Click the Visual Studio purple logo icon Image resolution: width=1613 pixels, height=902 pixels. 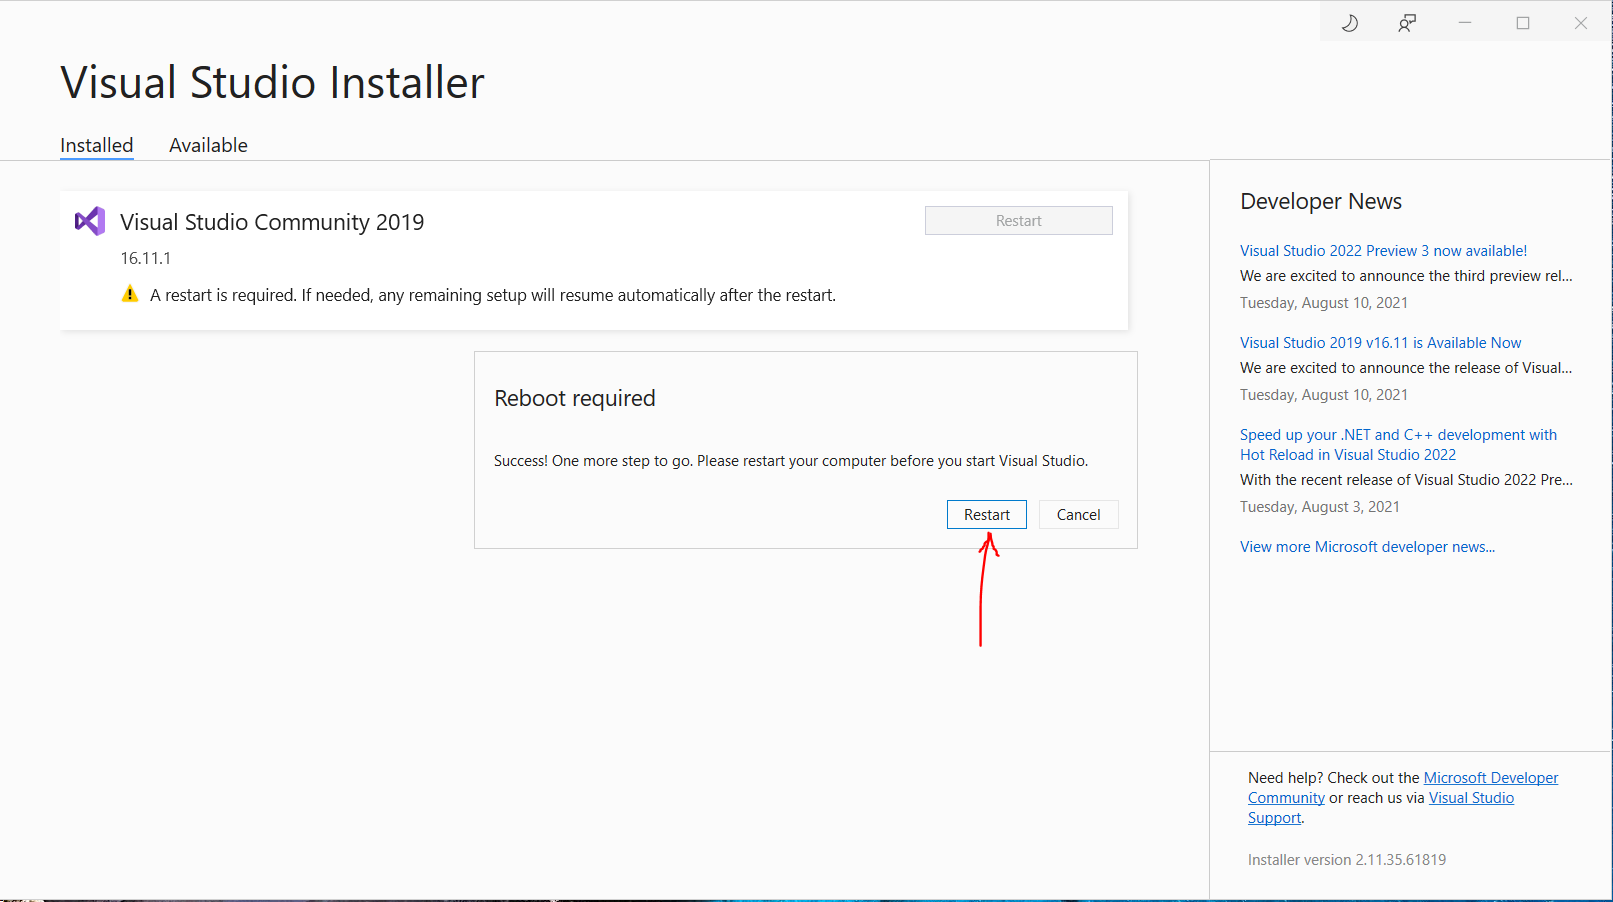pyautogui.click(x=90, y=221)
